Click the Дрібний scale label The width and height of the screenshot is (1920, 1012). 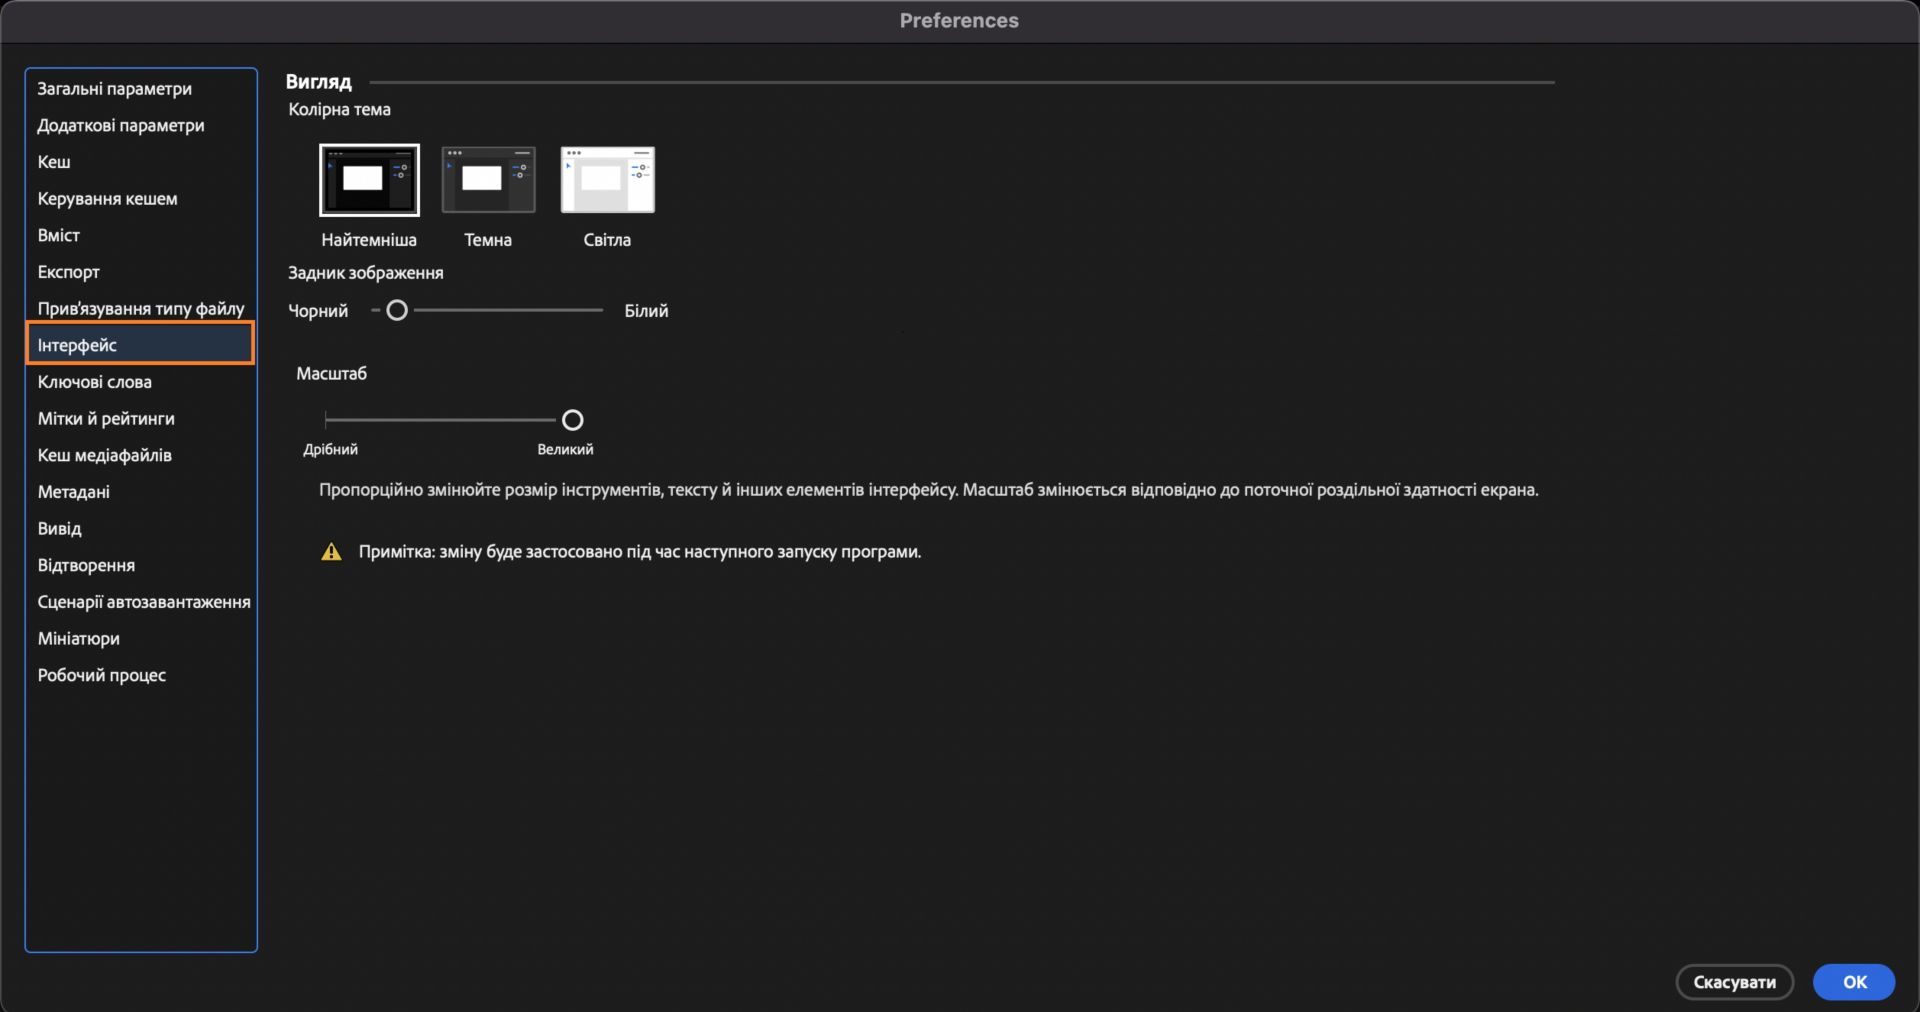pyautogui.click(x=330, y=450)
